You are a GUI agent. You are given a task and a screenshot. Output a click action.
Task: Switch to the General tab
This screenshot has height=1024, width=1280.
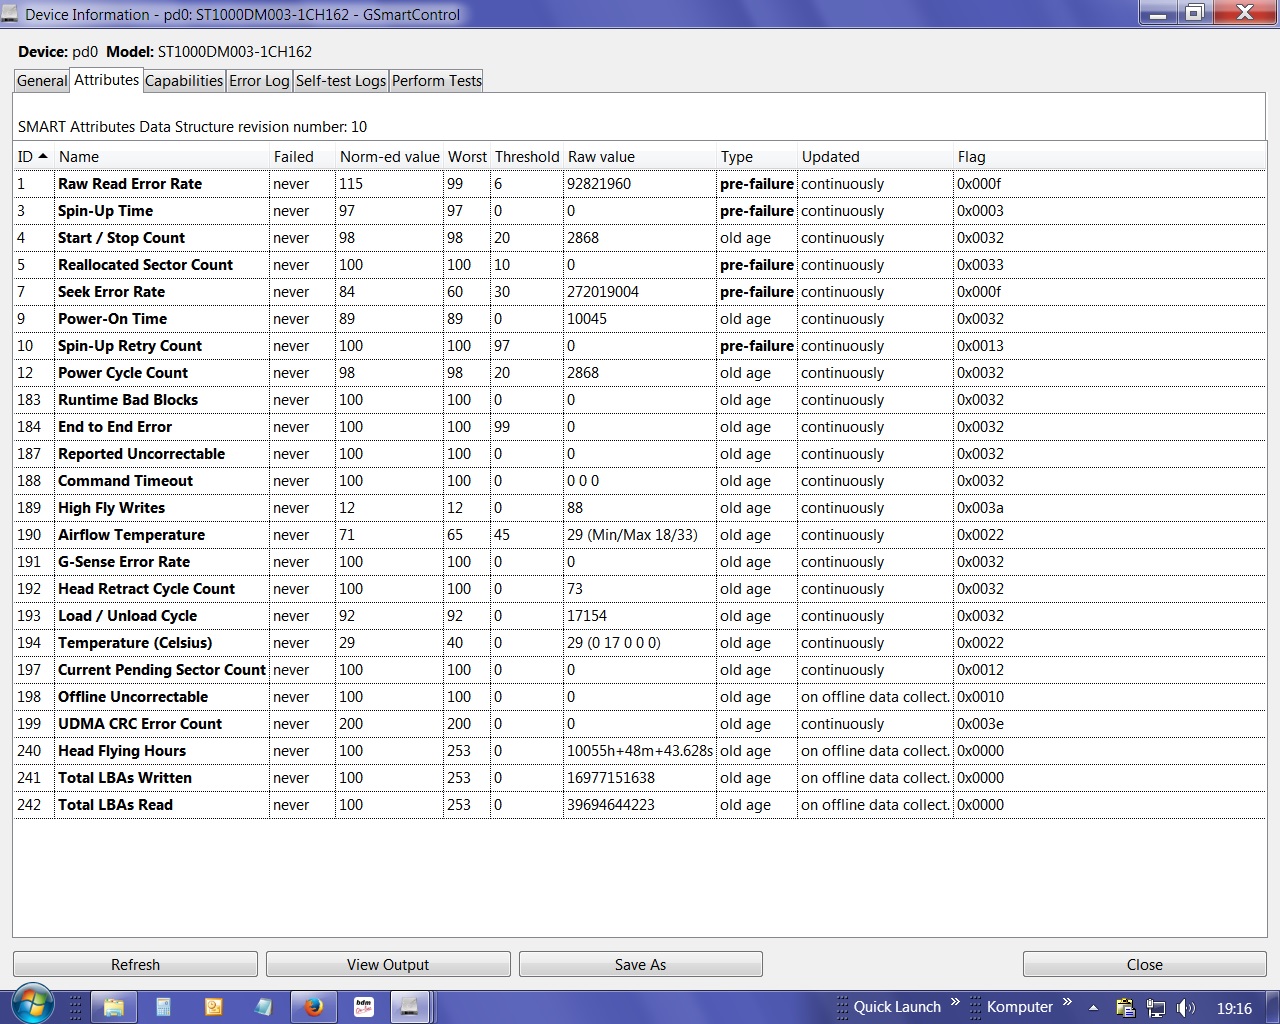pos(42,81)
